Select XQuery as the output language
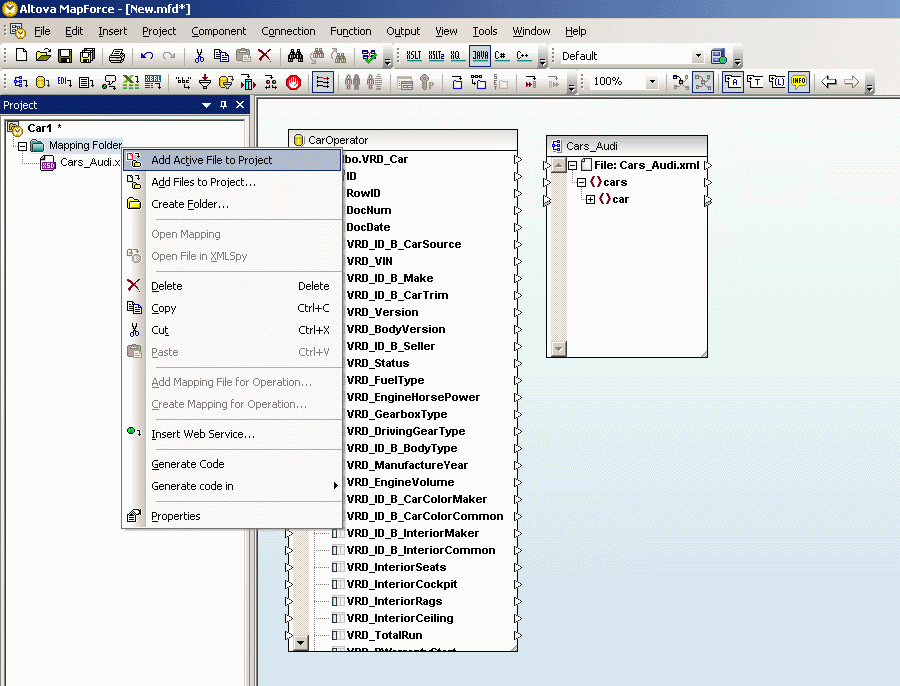Image resolution: width=900 pixels, height=686 pixels. coord(456,56)
